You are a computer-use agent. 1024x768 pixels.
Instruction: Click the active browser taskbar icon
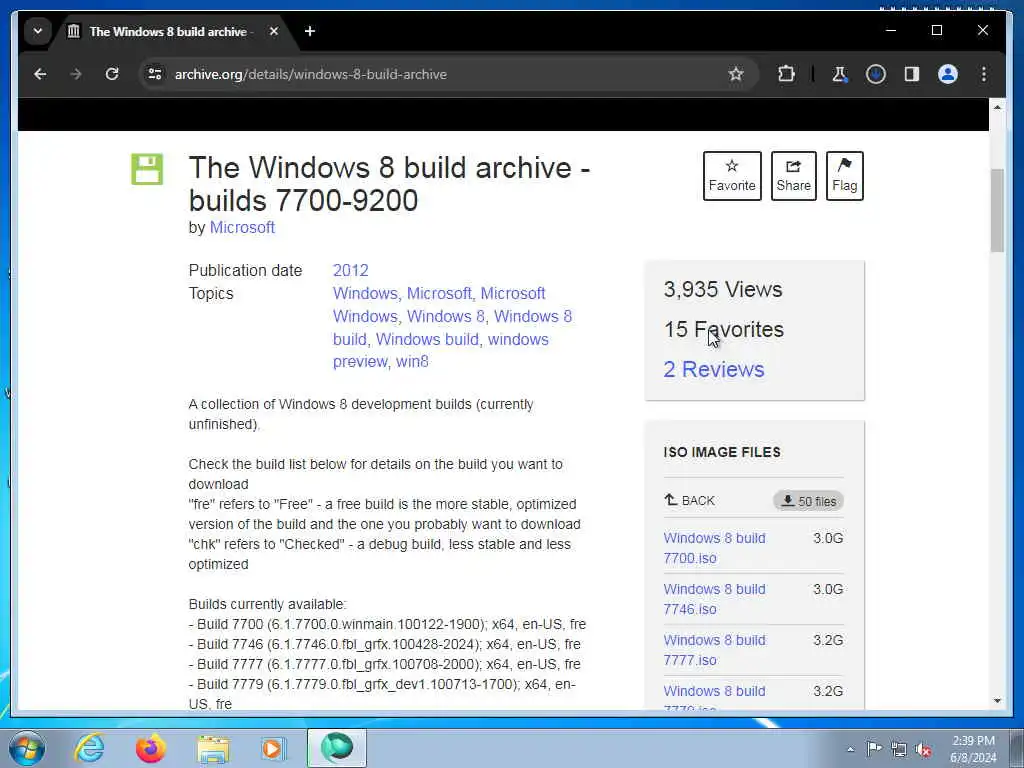(x=336, y=748)
